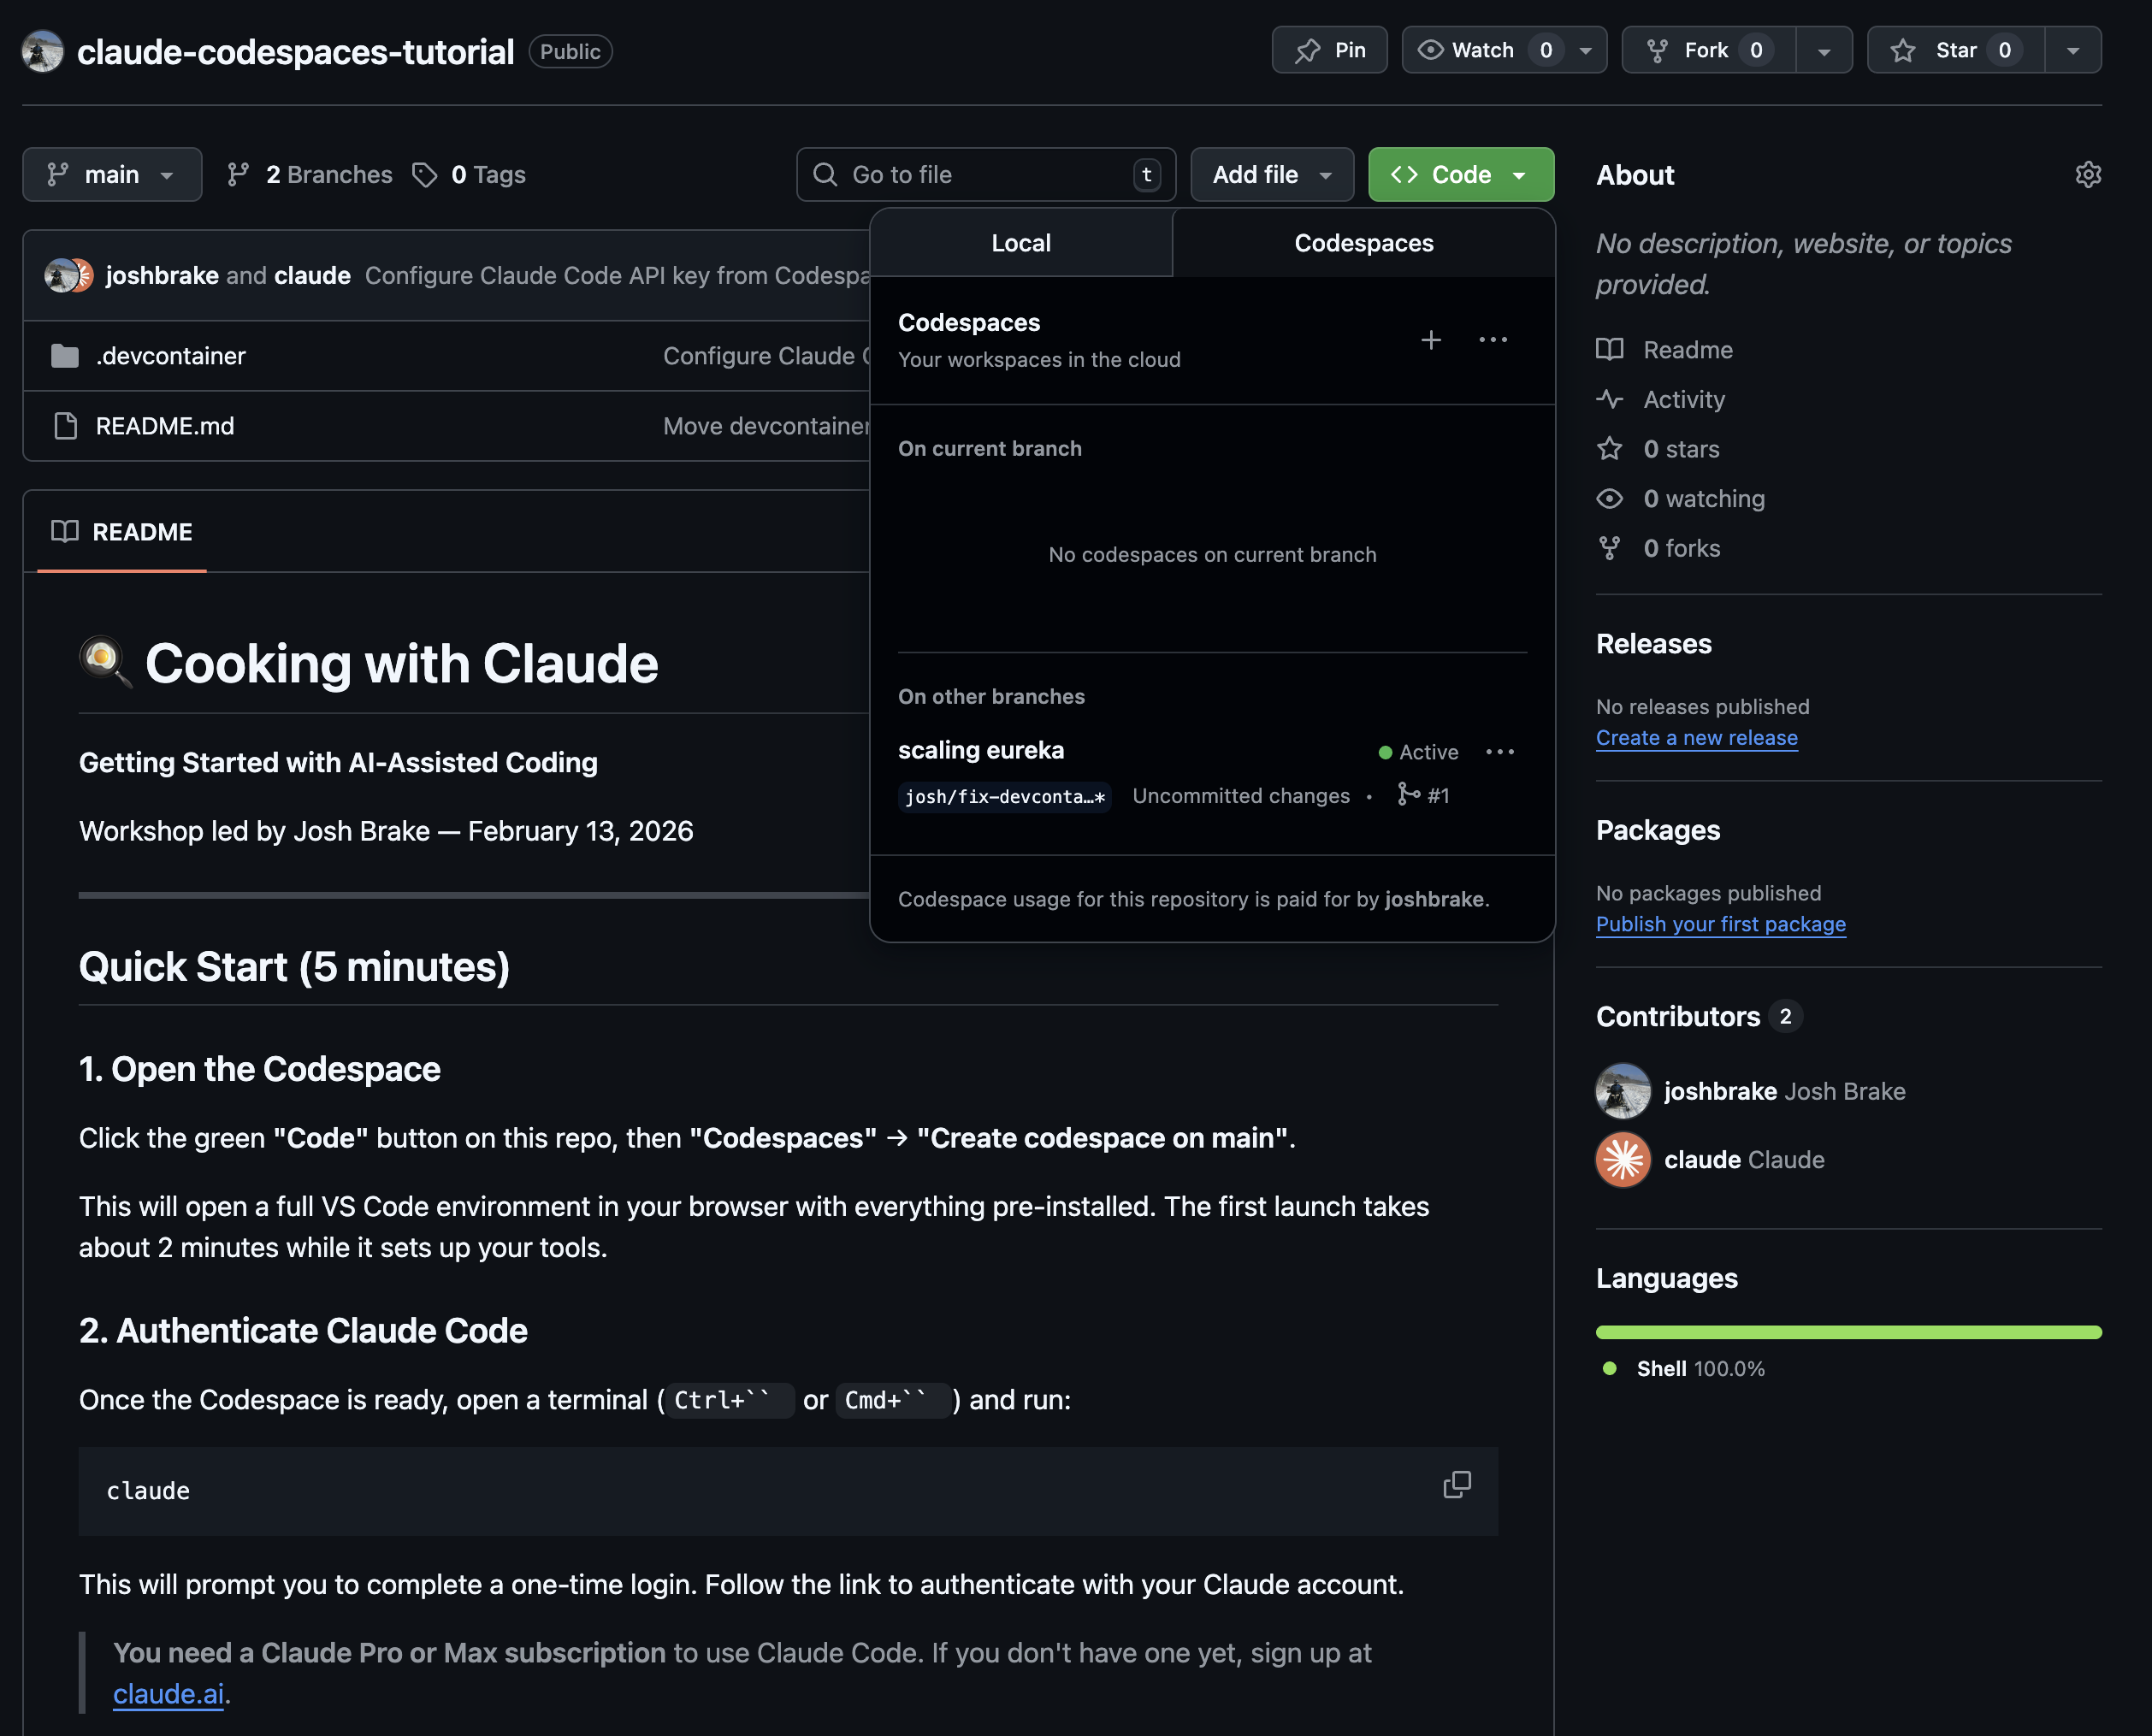
Task: Jump to Readme from the About sidebar
Action: point(1688,350)
